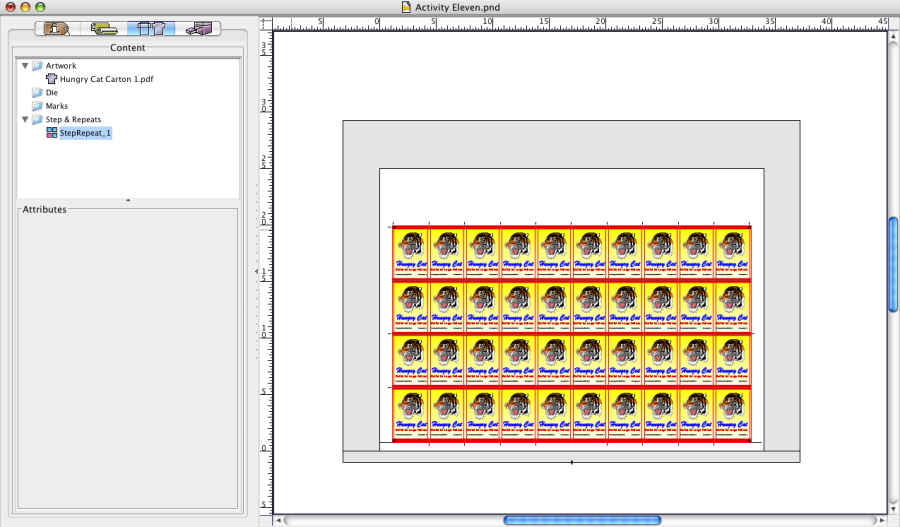The width and height of the screenshot is (900, 527).
Task: Click the ruler origin corner box
Action: [x=266, y=23]
